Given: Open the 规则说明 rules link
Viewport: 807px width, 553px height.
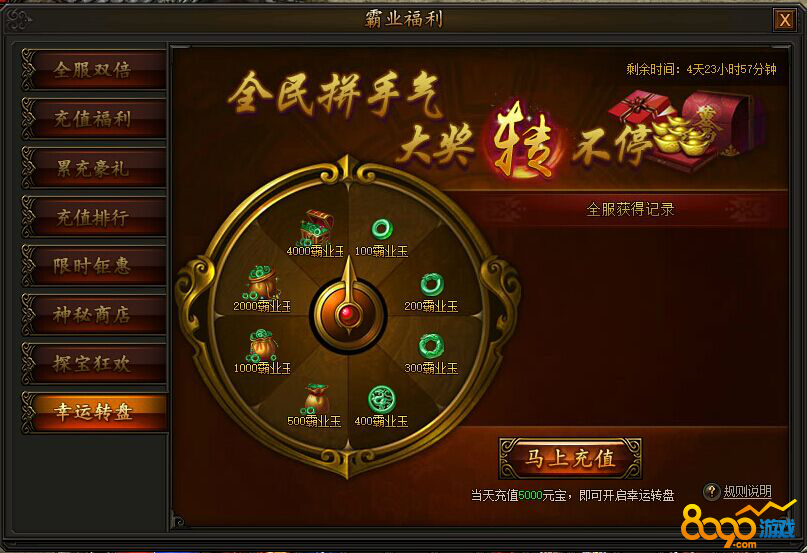Looking at the screenshot, I should [x=747, y=491].
